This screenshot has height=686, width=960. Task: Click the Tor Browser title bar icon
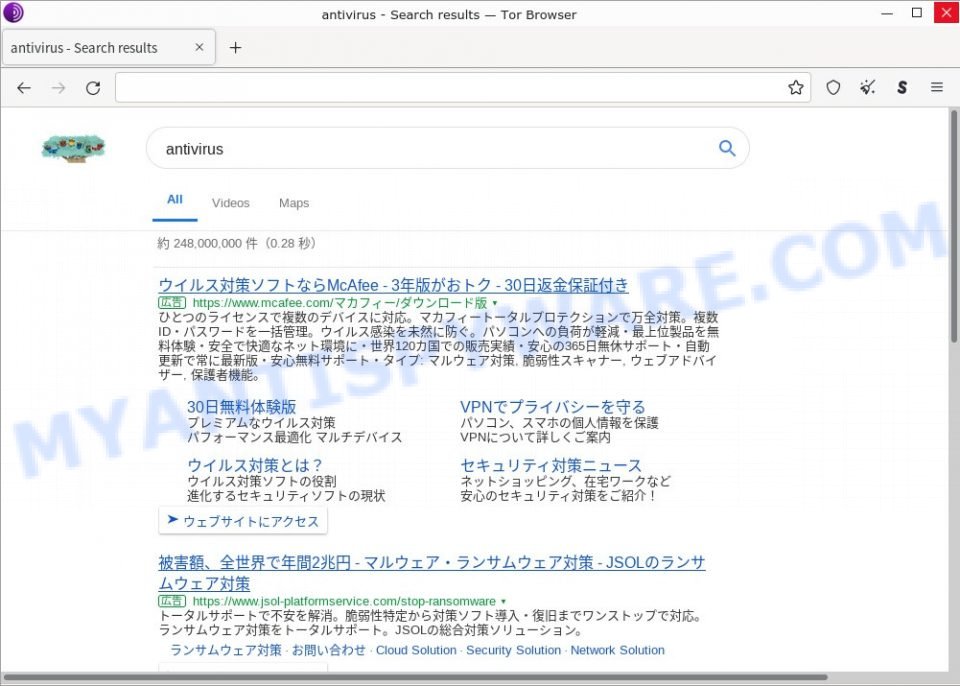[x=13, y=13]
